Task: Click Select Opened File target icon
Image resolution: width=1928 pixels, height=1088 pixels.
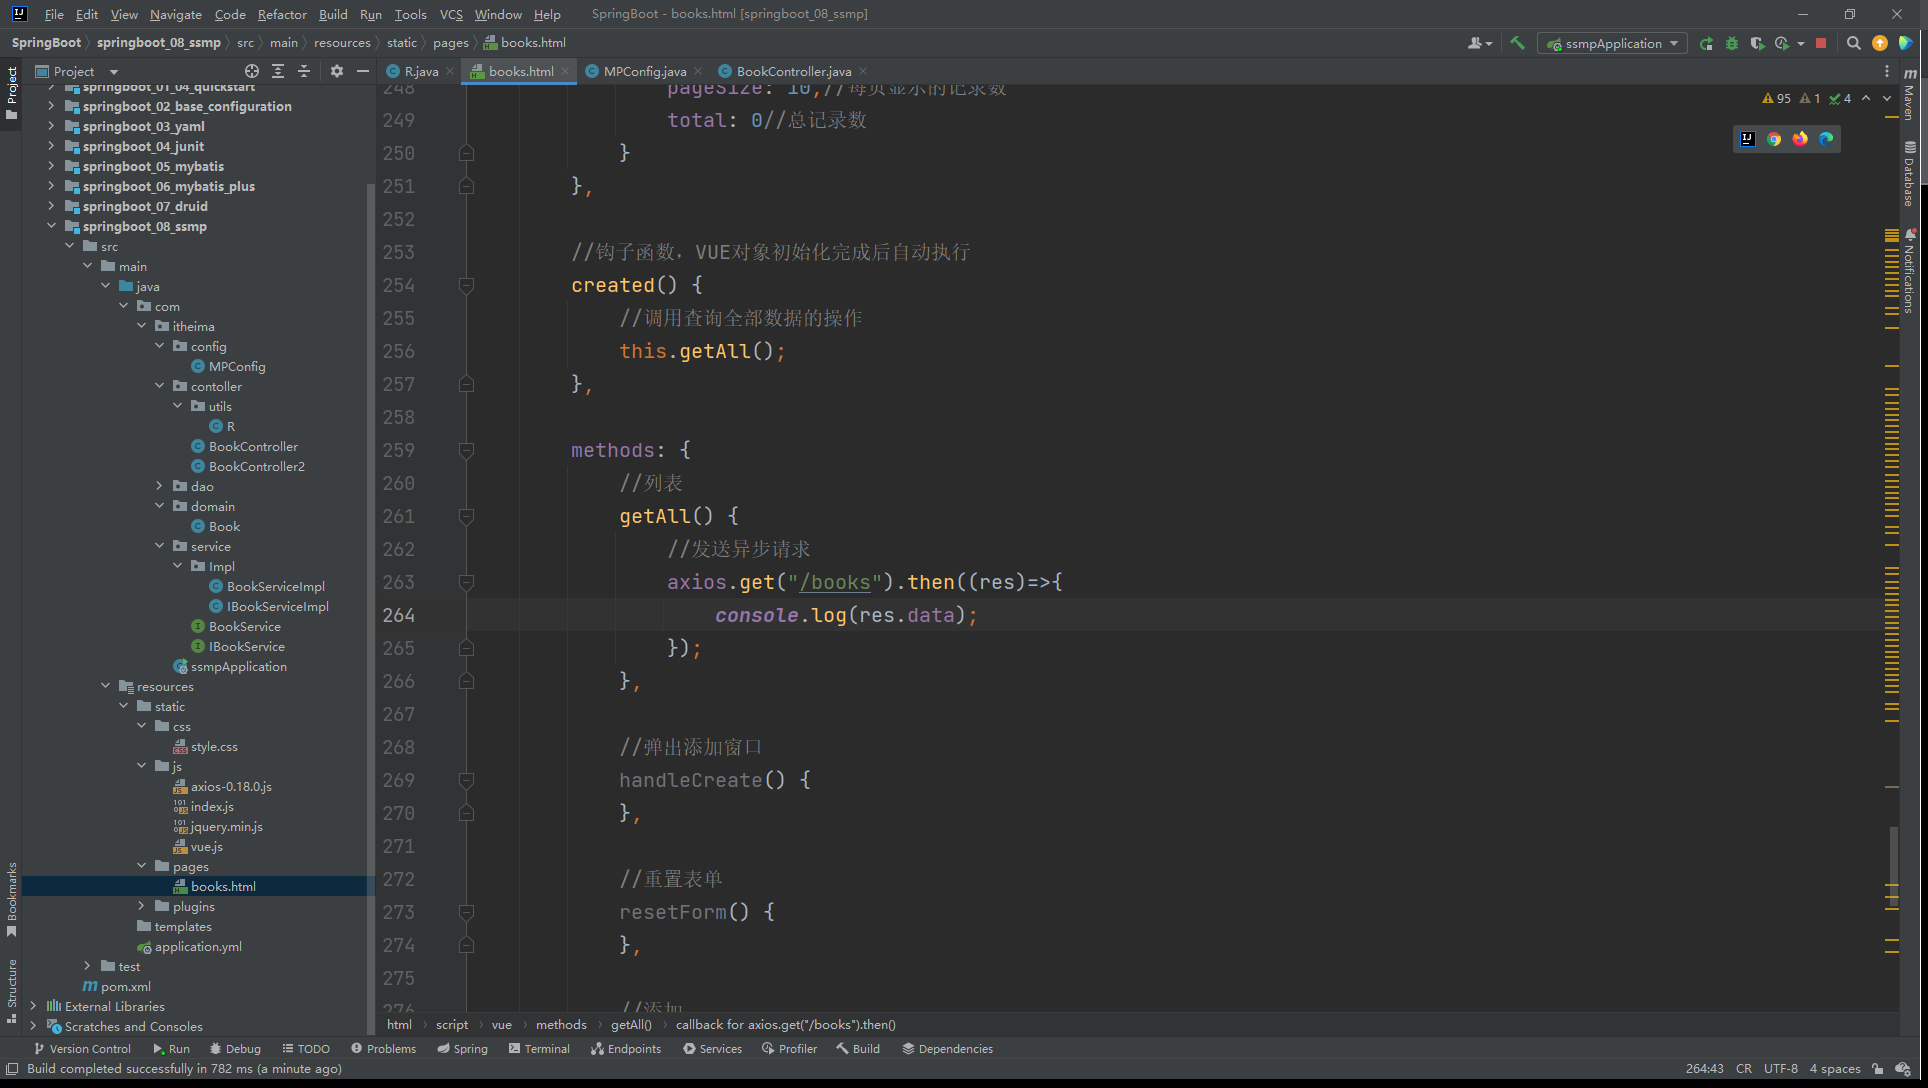Action: 252,71
